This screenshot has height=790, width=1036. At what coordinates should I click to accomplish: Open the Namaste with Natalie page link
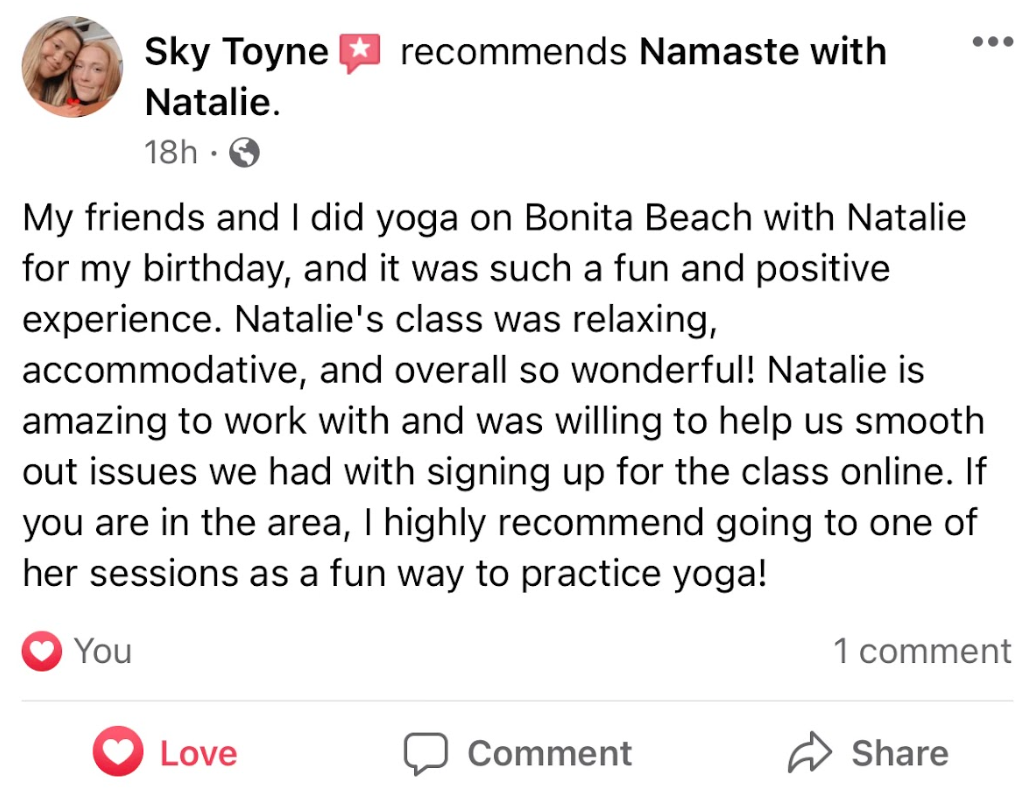(762, 52)
